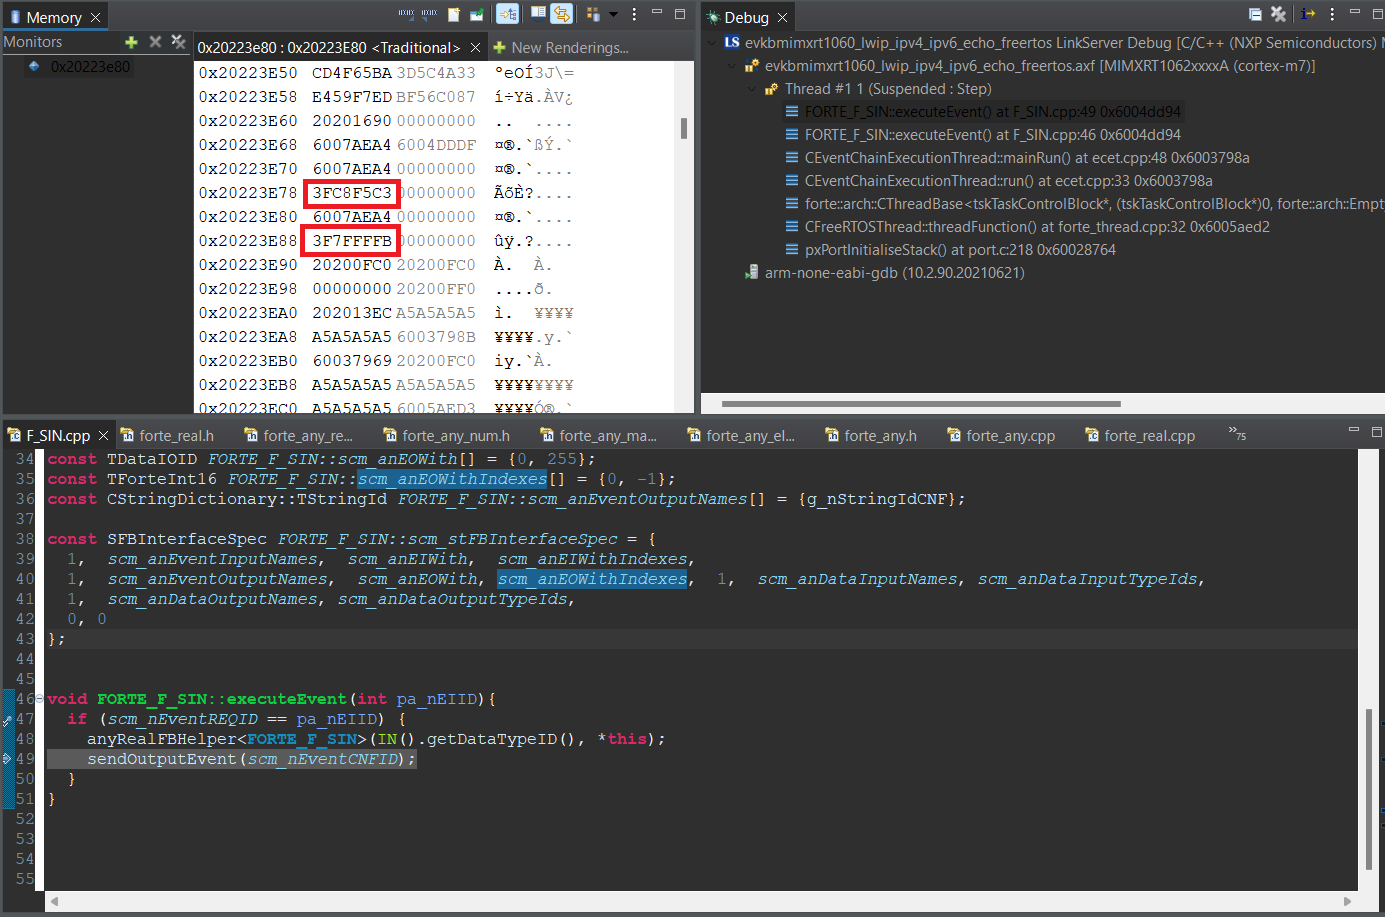Click the Switch Memory Monitor icon
This screenshot has height=917, width=1385.
point(593,14)
